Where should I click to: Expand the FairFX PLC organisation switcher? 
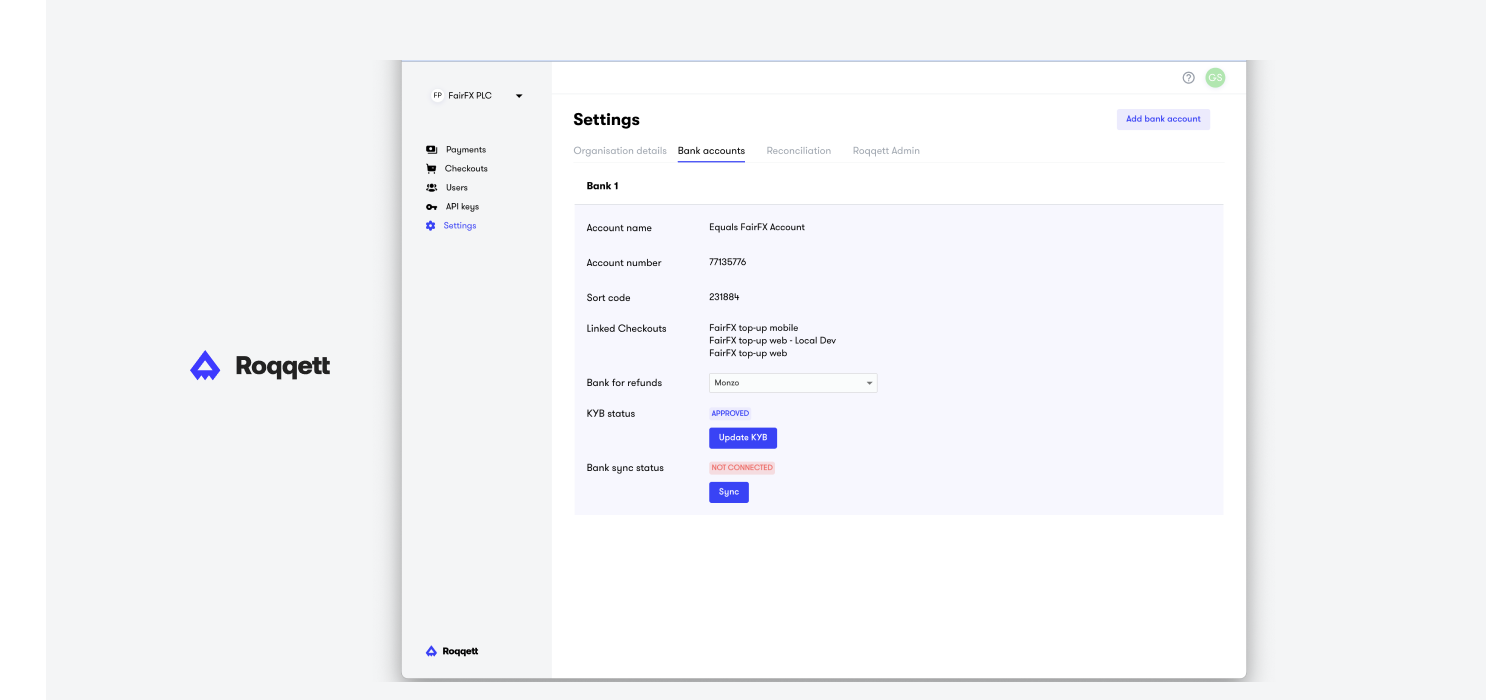[477, 96]
